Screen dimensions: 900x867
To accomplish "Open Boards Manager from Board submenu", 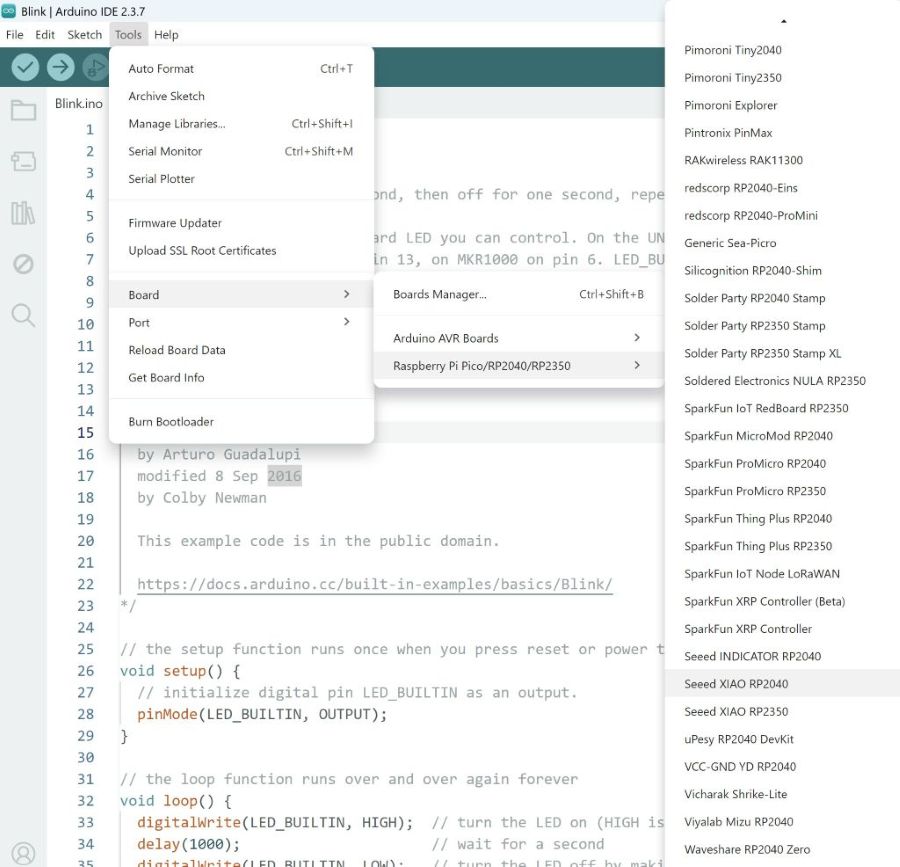I will (x=519, y=294).
